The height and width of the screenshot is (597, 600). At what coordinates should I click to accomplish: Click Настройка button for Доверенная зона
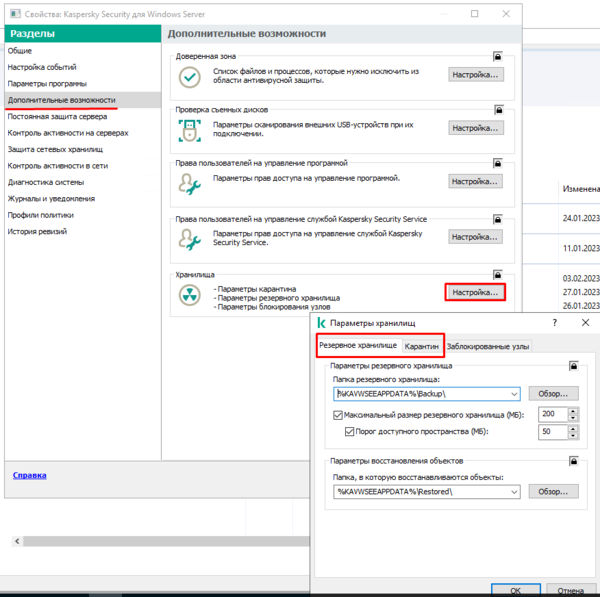tap(476, 75)
